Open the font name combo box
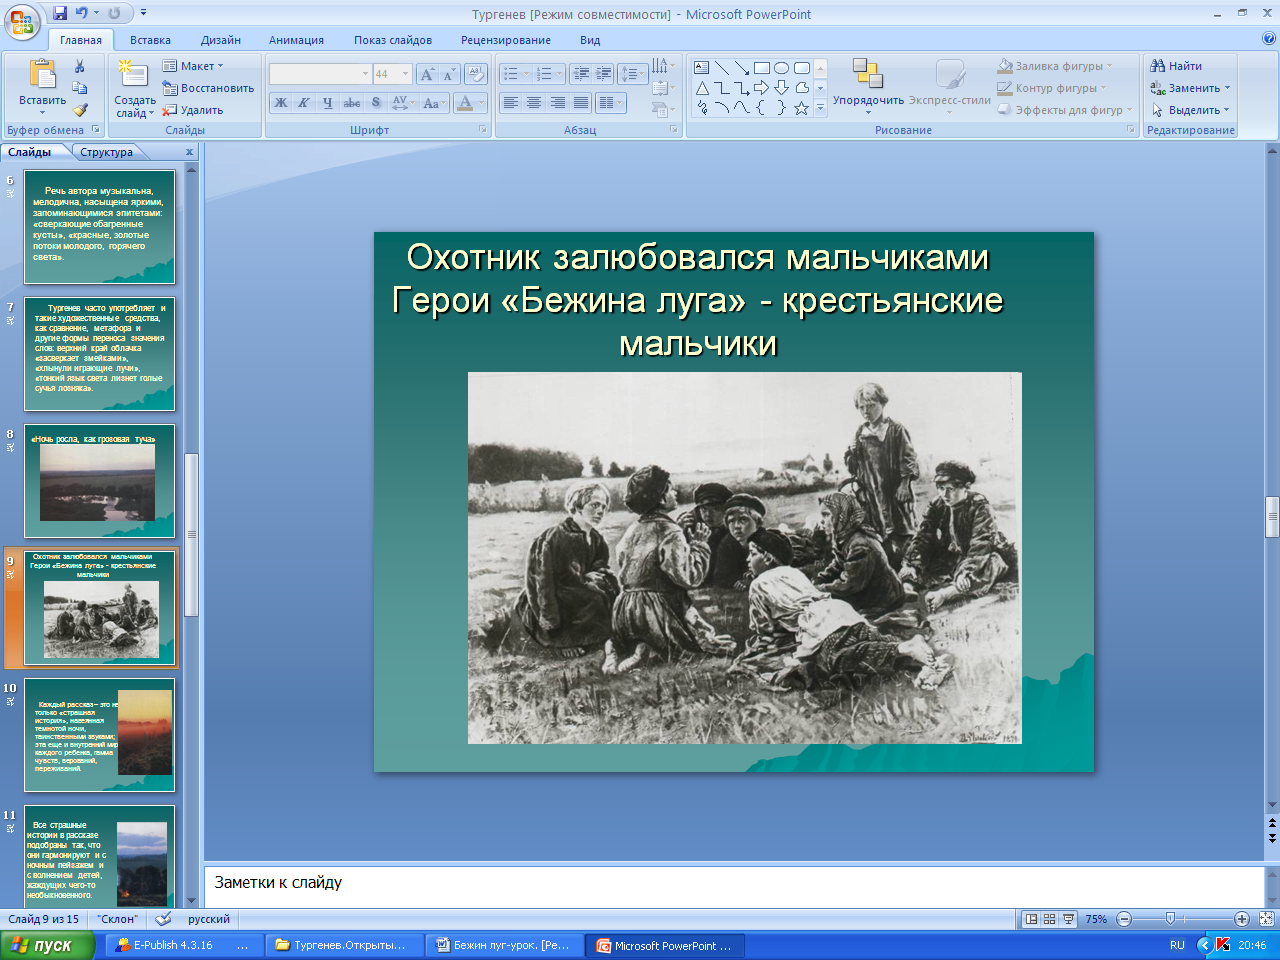 click(x=320, y=74)
